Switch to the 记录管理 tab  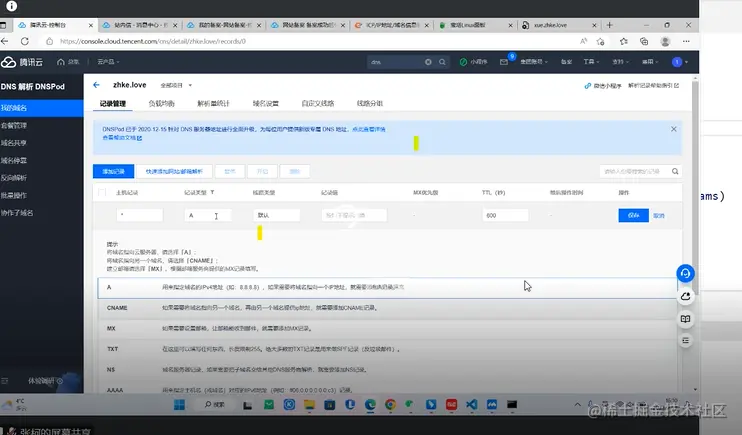(x=113, y=103)
